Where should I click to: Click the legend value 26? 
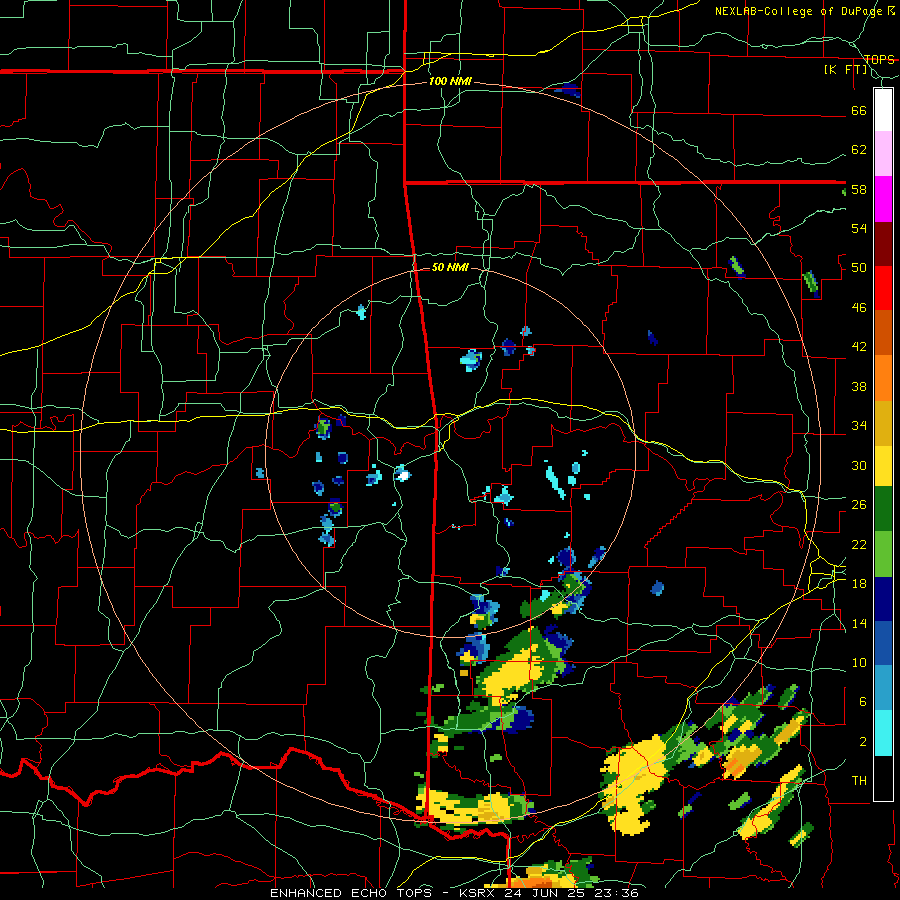point(859,505)
